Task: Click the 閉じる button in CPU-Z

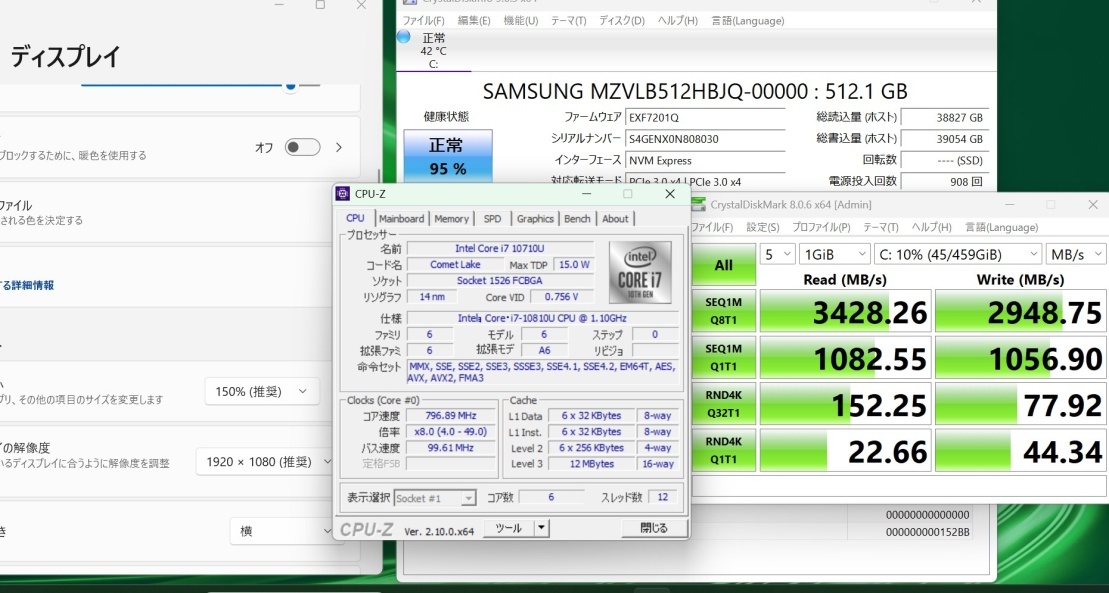Action: coord(654,528)
